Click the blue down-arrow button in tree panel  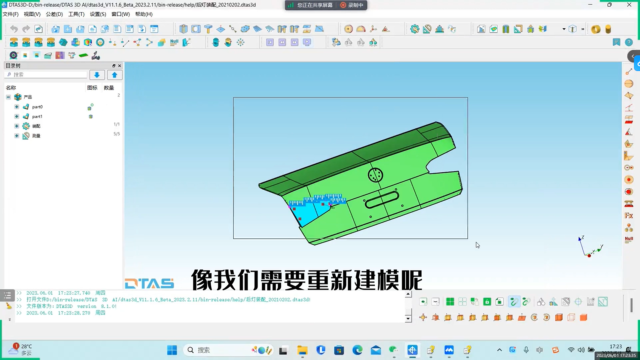click(97, 75)
